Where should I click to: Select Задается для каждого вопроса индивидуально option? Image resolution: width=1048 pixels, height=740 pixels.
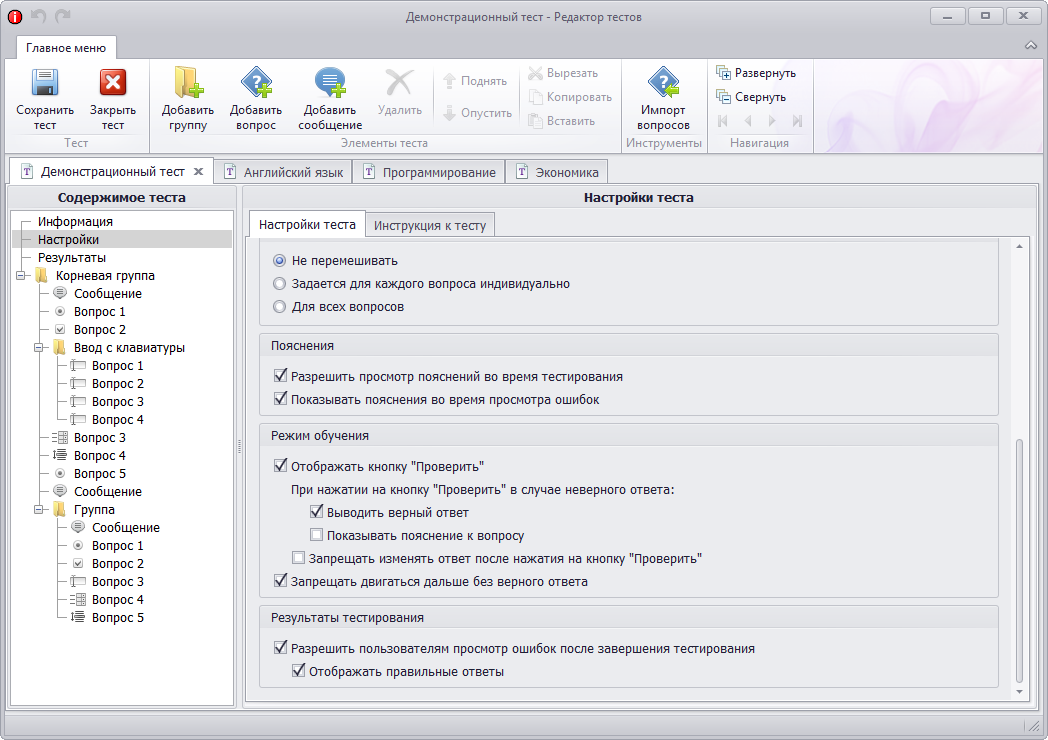(x=279, y=283)
